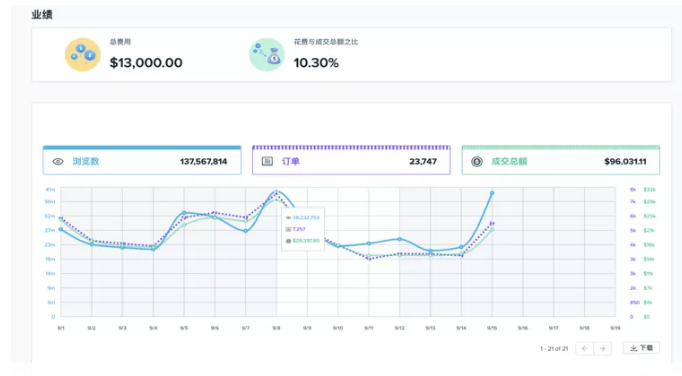Click the order list icon in the 订单 card

click(267, 161)
